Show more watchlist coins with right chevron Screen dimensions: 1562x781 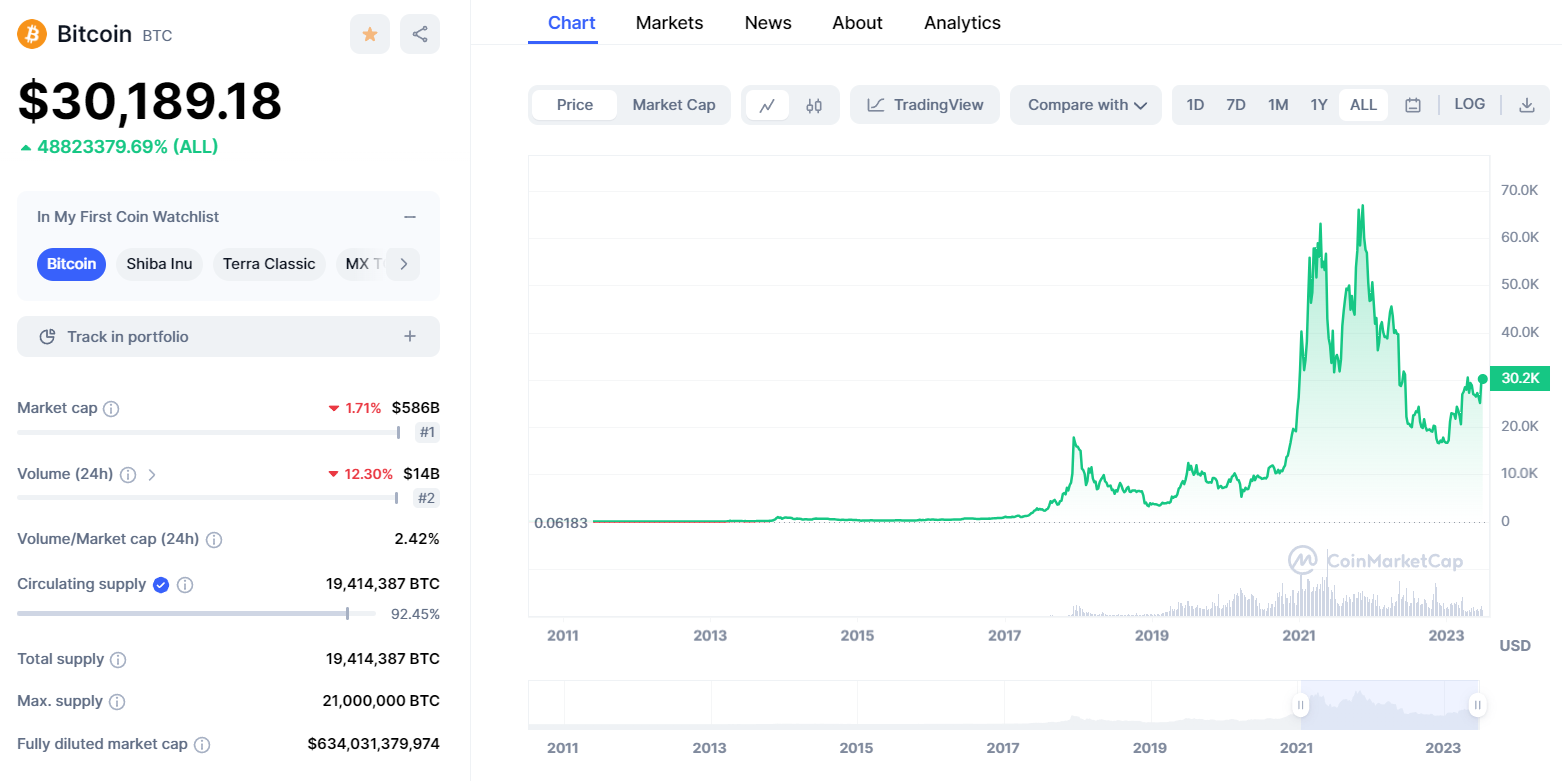point(403,264)
